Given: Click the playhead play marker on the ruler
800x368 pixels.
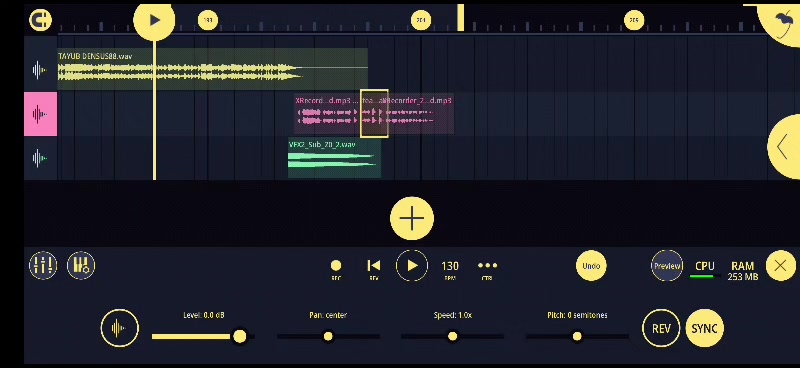Looking at the screenshot, I should point(154,20).
